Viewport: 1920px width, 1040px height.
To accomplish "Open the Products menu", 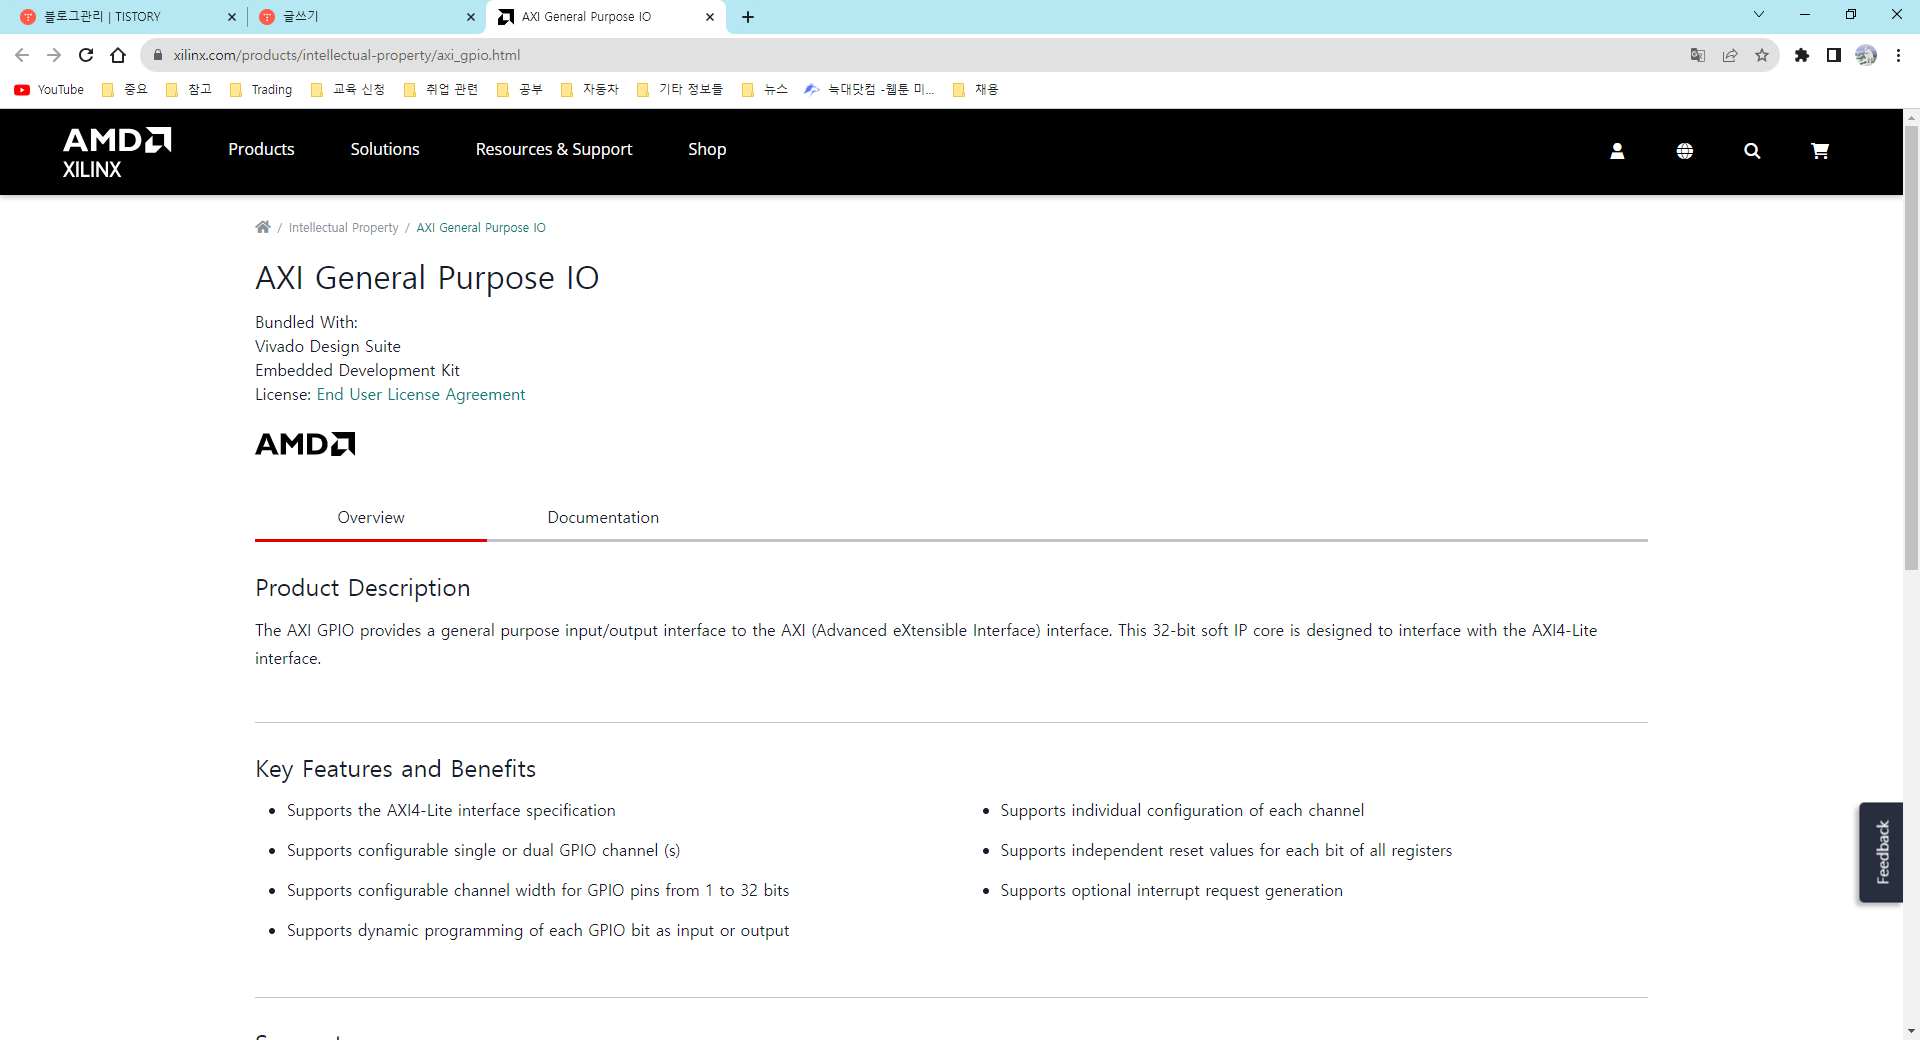I will click(x=261, y=149).
